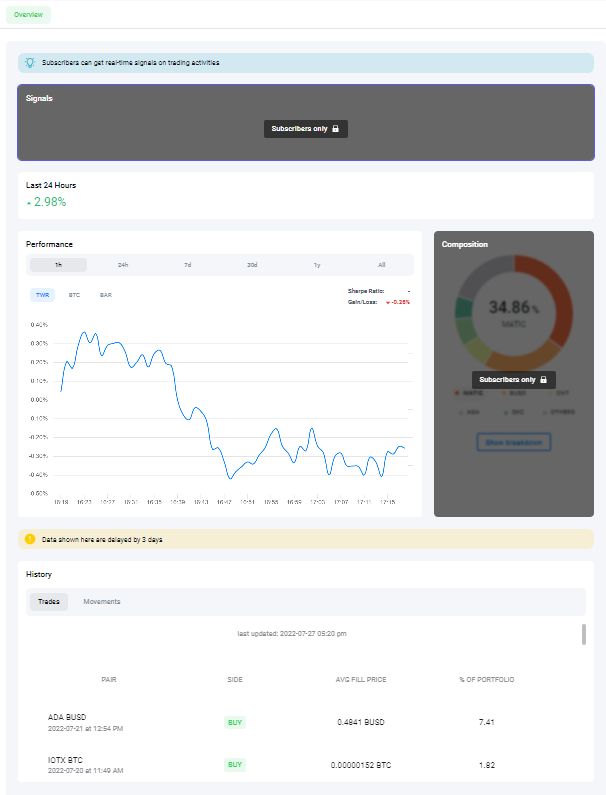The width and height of the screenshot is (606, 795).
Task: Switch to the Movements history tab
Action: point(102,602)
